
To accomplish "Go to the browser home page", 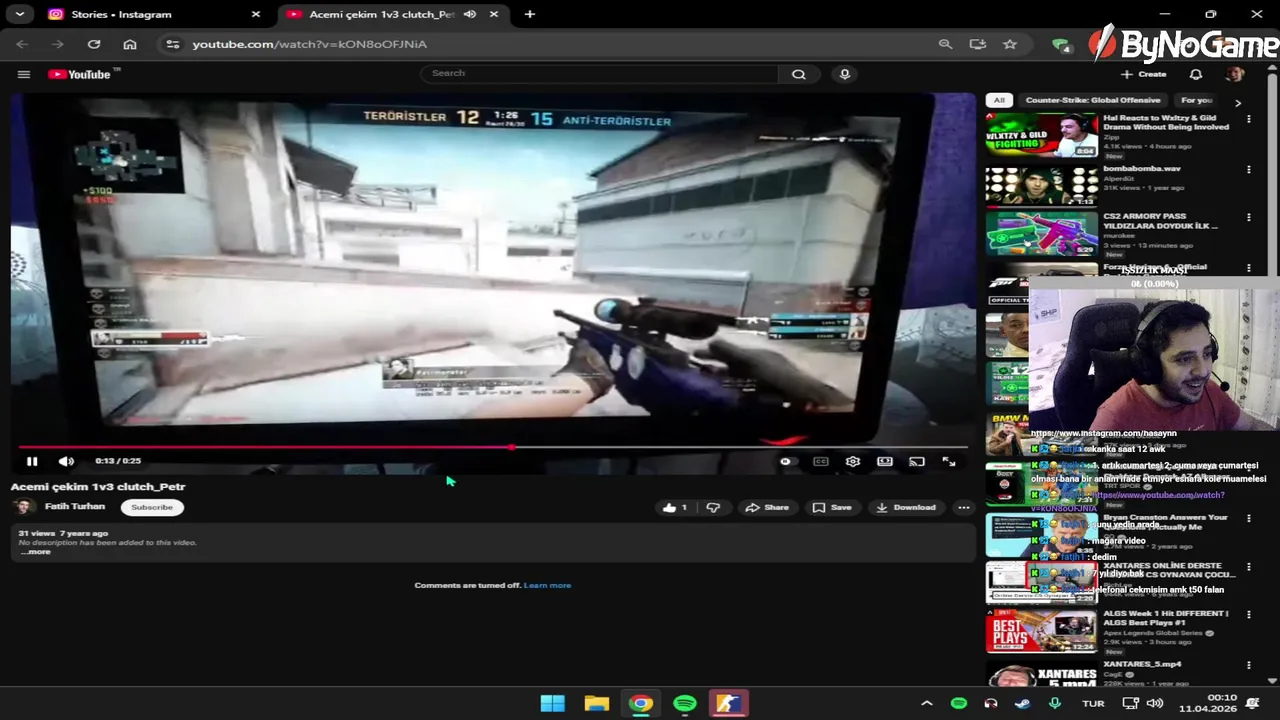I will coord(130,44).
